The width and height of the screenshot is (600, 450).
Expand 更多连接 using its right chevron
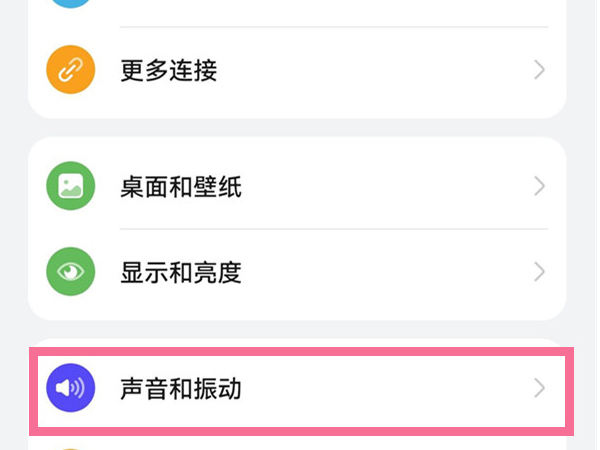pos(539,70)
